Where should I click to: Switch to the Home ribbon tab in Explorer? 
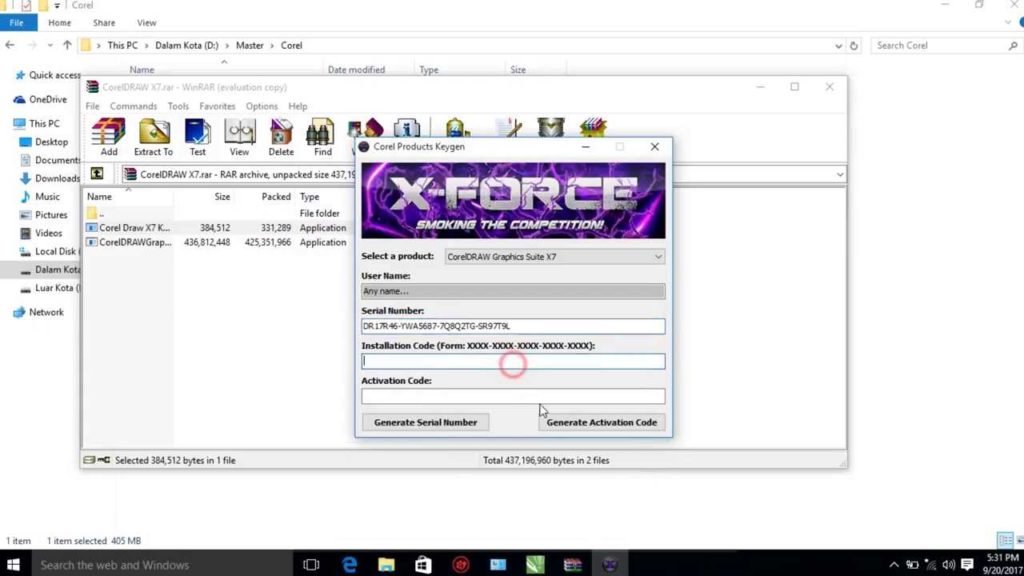(59, 23)
